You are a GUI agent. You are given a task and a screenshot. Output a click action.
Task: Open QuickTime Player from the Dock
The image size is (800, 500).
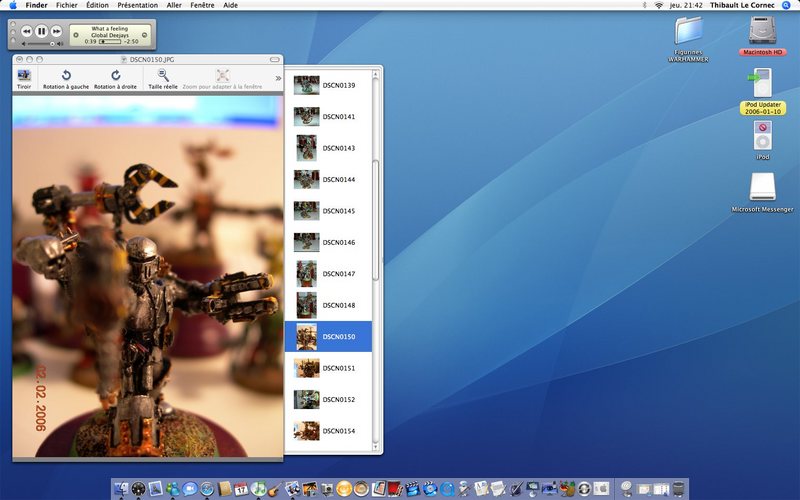pyautogui.click(x=447, y=488)
